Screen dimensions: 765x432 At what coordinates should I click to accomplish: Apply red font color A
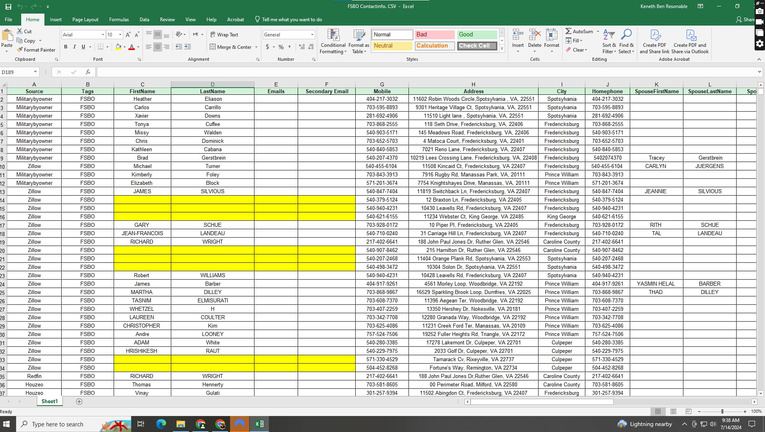(131, 47)
